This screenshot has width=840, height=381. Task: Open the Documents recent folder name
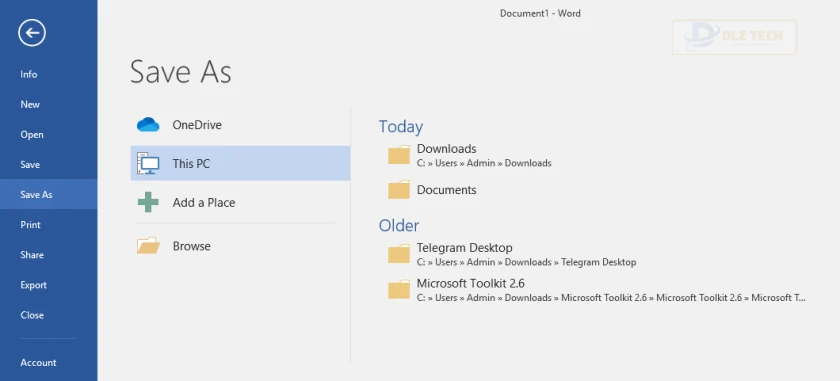(x=446, y=190)
